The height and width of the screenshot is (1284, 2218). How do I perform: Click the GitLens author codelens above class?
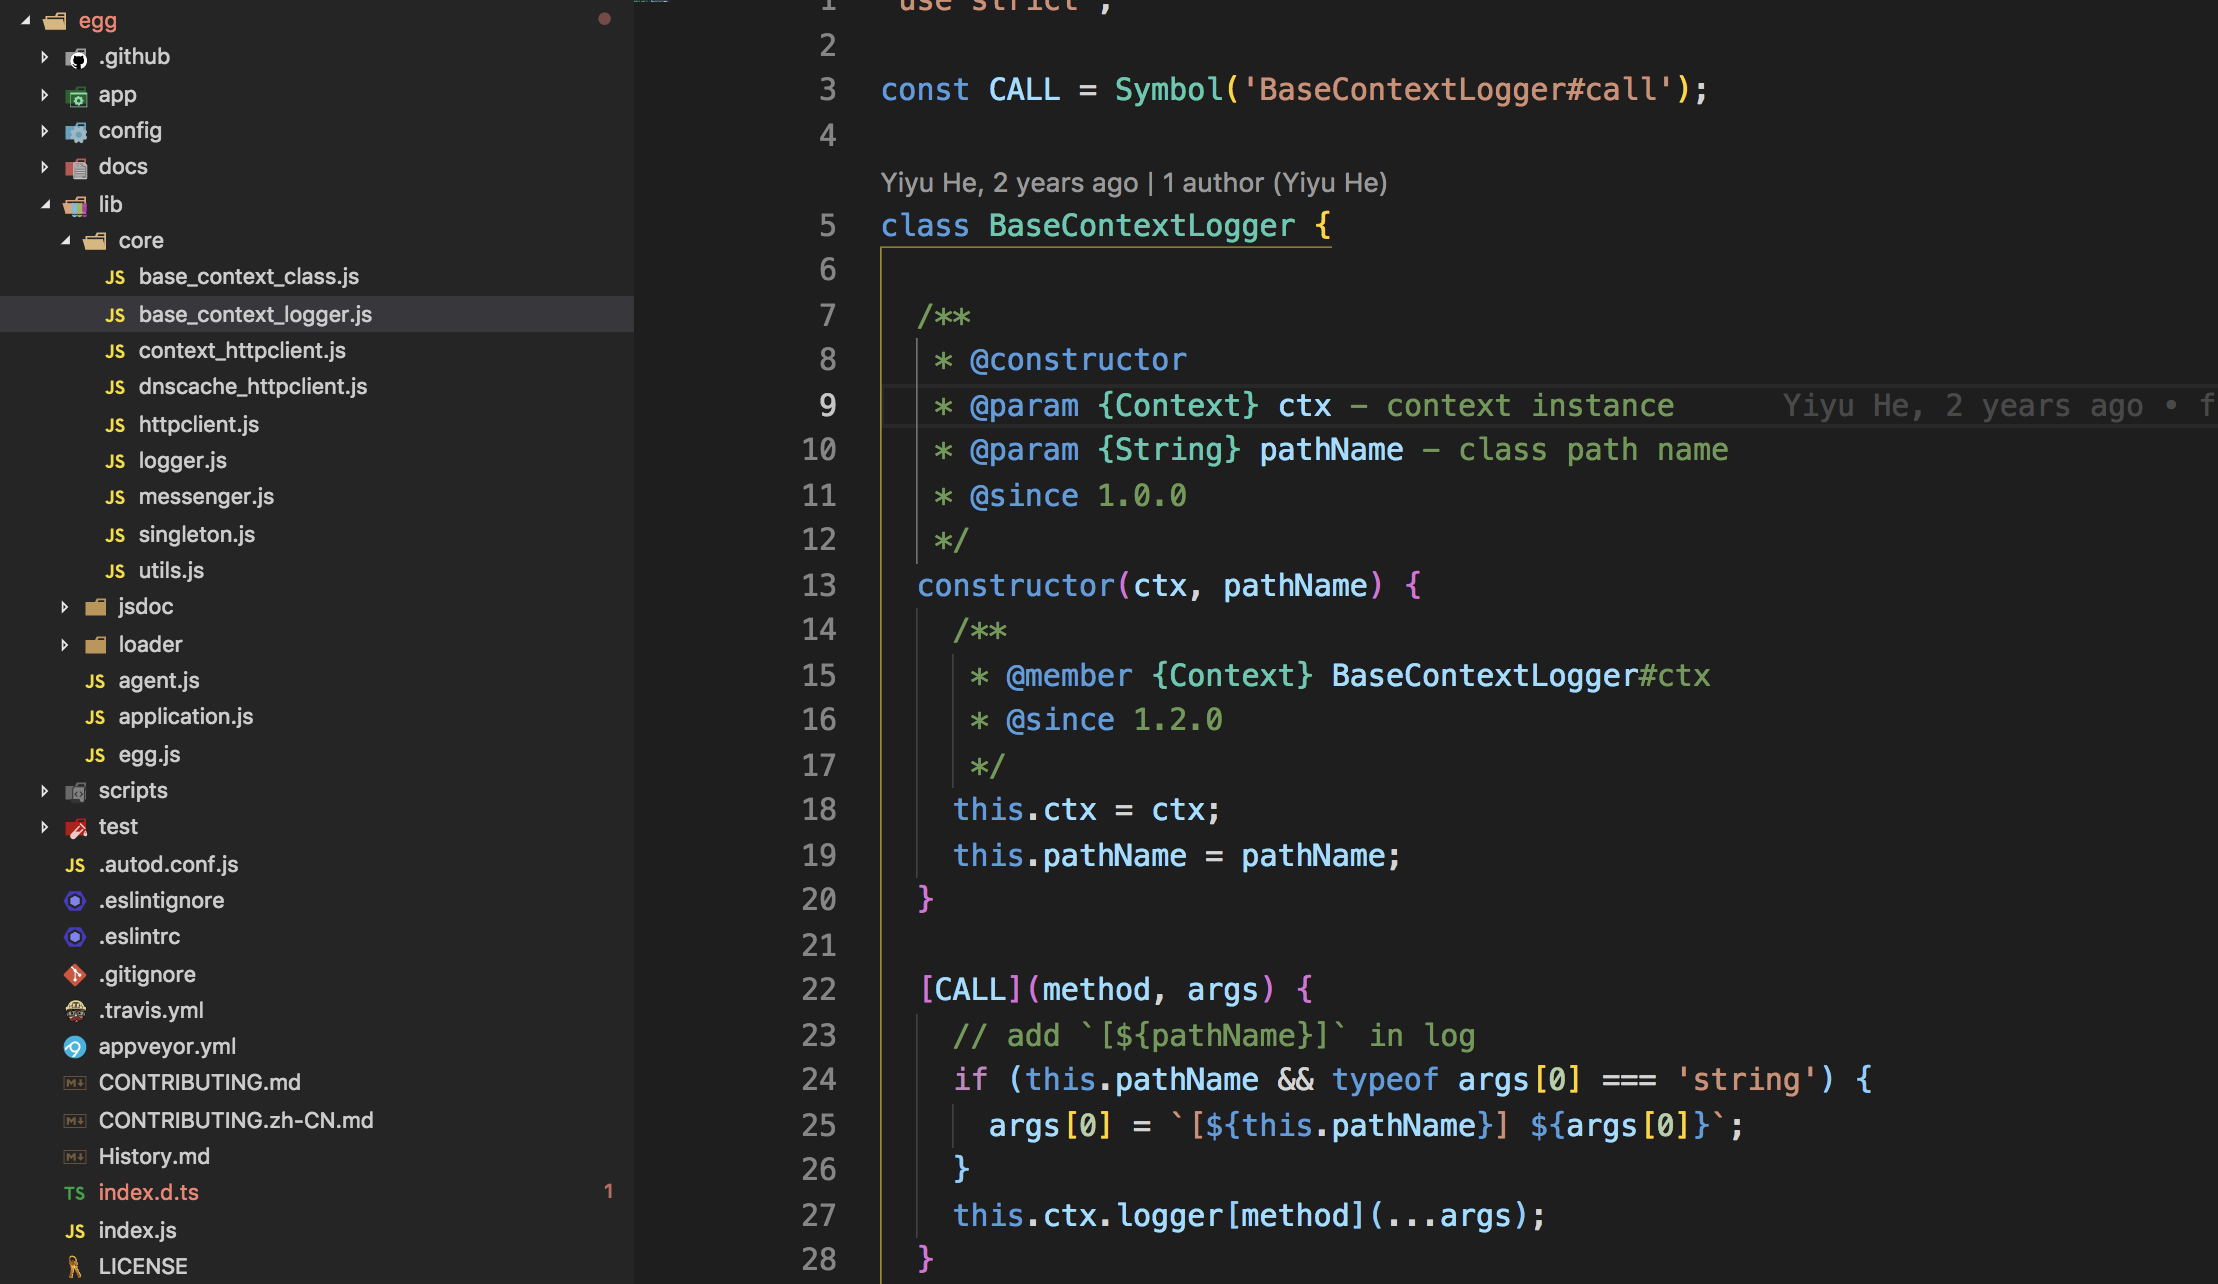(1134, 183)
